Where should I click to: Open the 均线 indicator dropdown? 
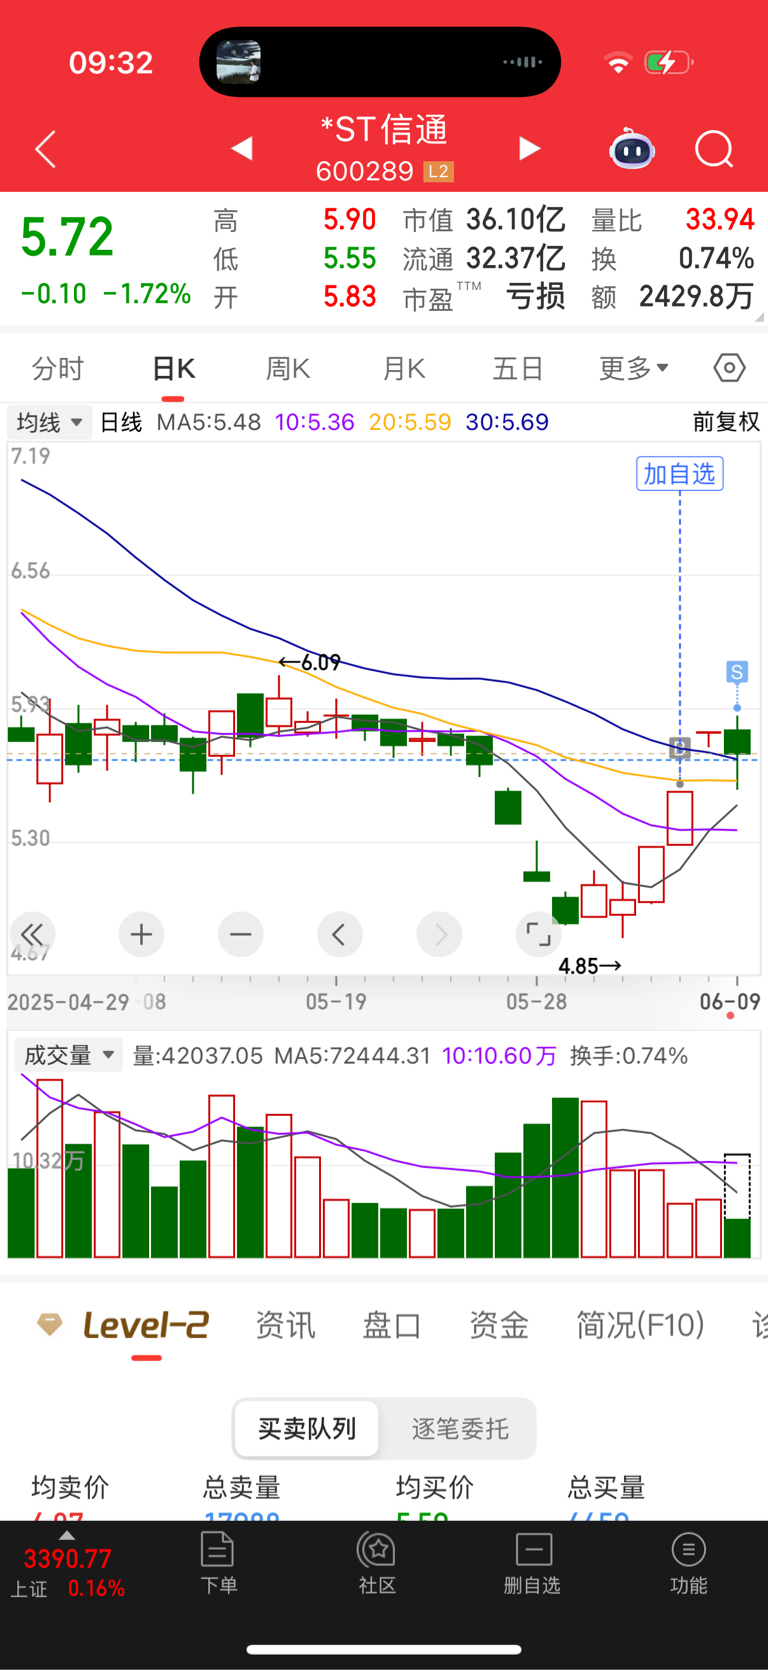coord(49,422)
